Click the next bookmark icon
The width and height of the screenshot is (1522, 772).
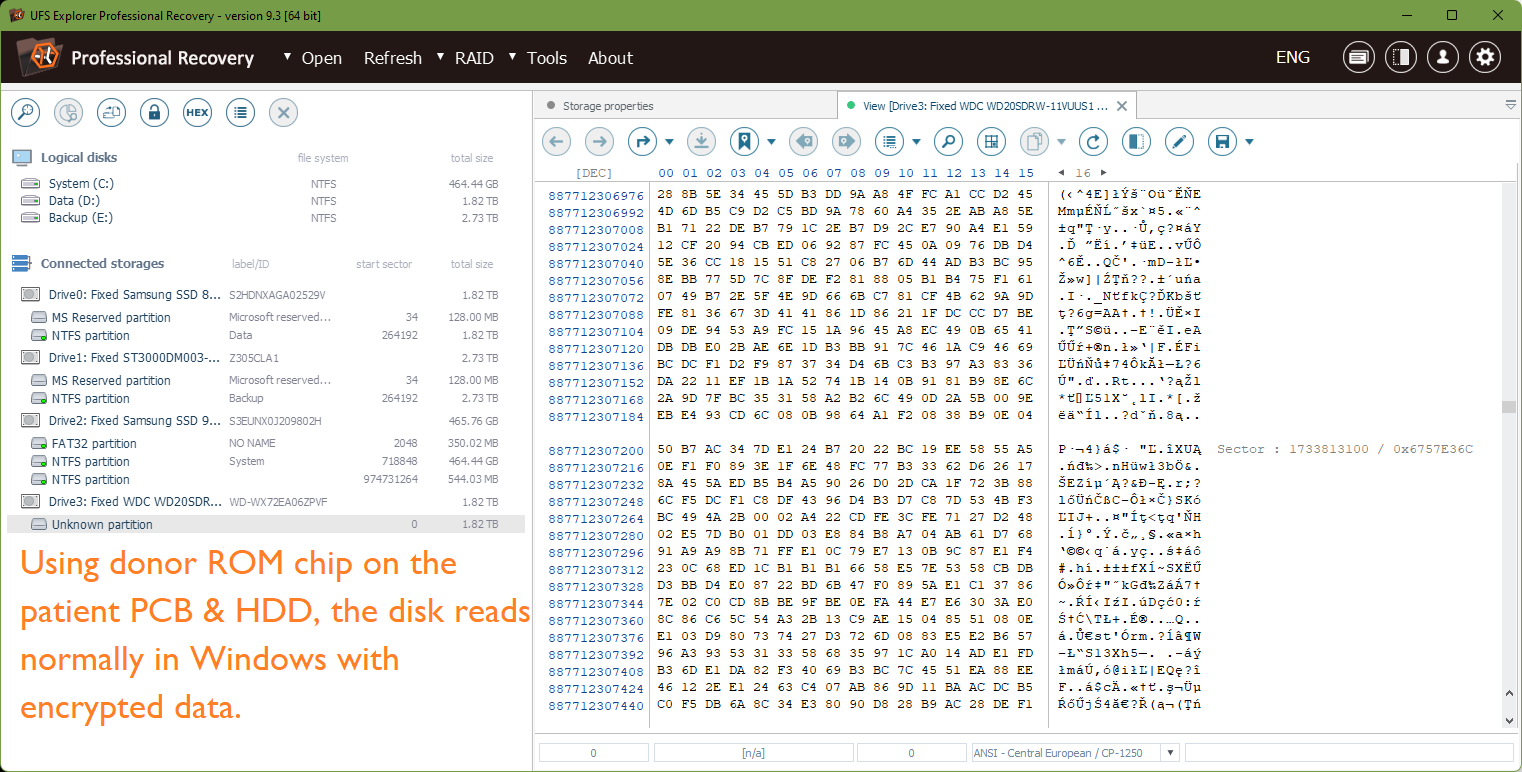coord(846,142)
